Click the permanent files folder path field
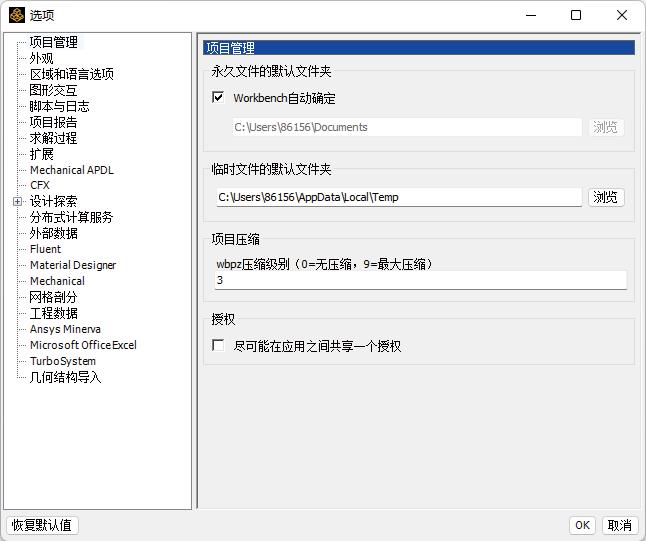 (407, 127)
